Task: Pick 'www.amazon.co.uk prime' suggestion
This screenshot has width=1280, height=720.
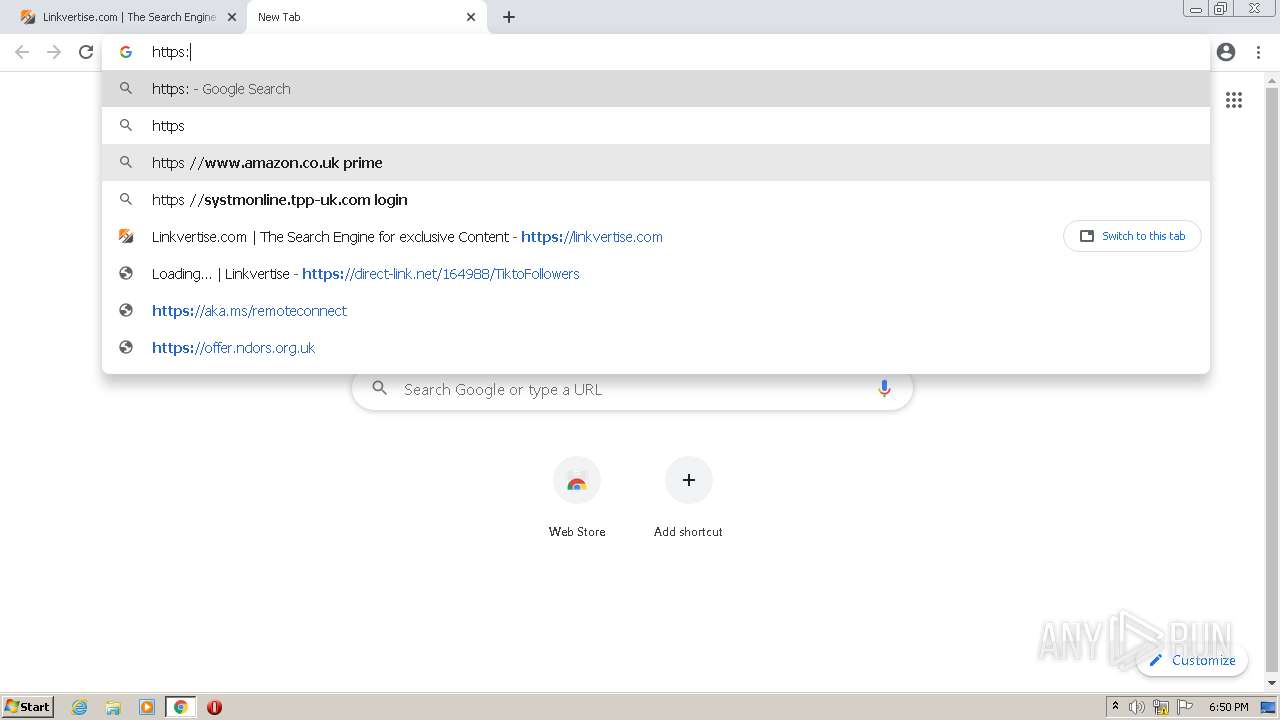Action: pos(656,163)
